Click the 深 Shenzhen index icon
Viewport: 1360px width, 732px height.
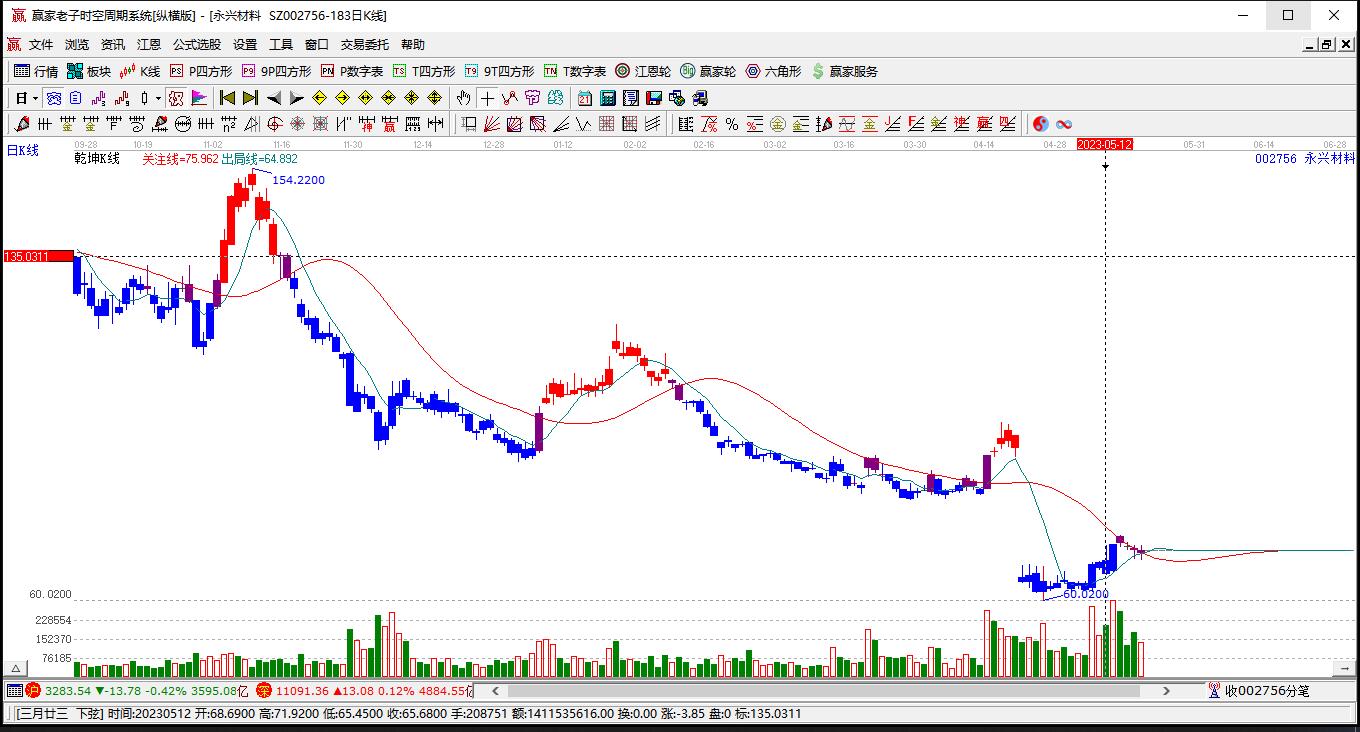tap(264, 691)
